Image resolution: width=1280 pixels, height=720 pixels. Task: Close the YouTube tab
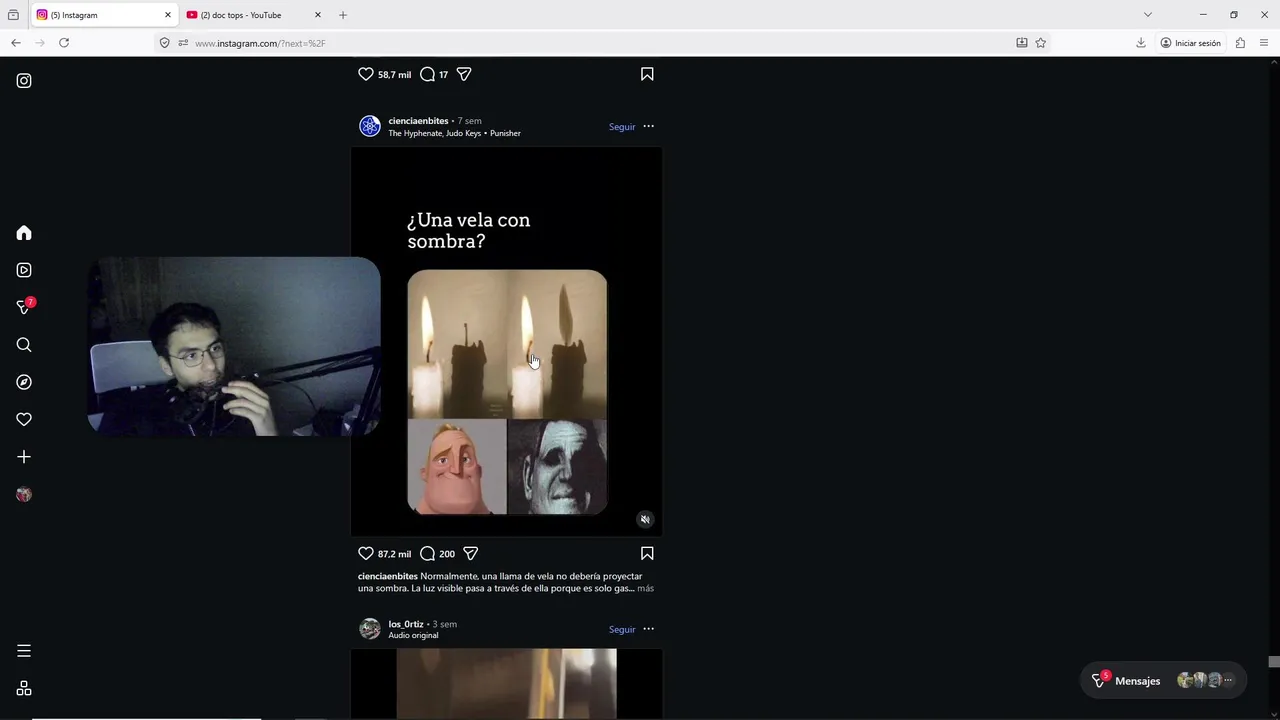pos(318,15)
